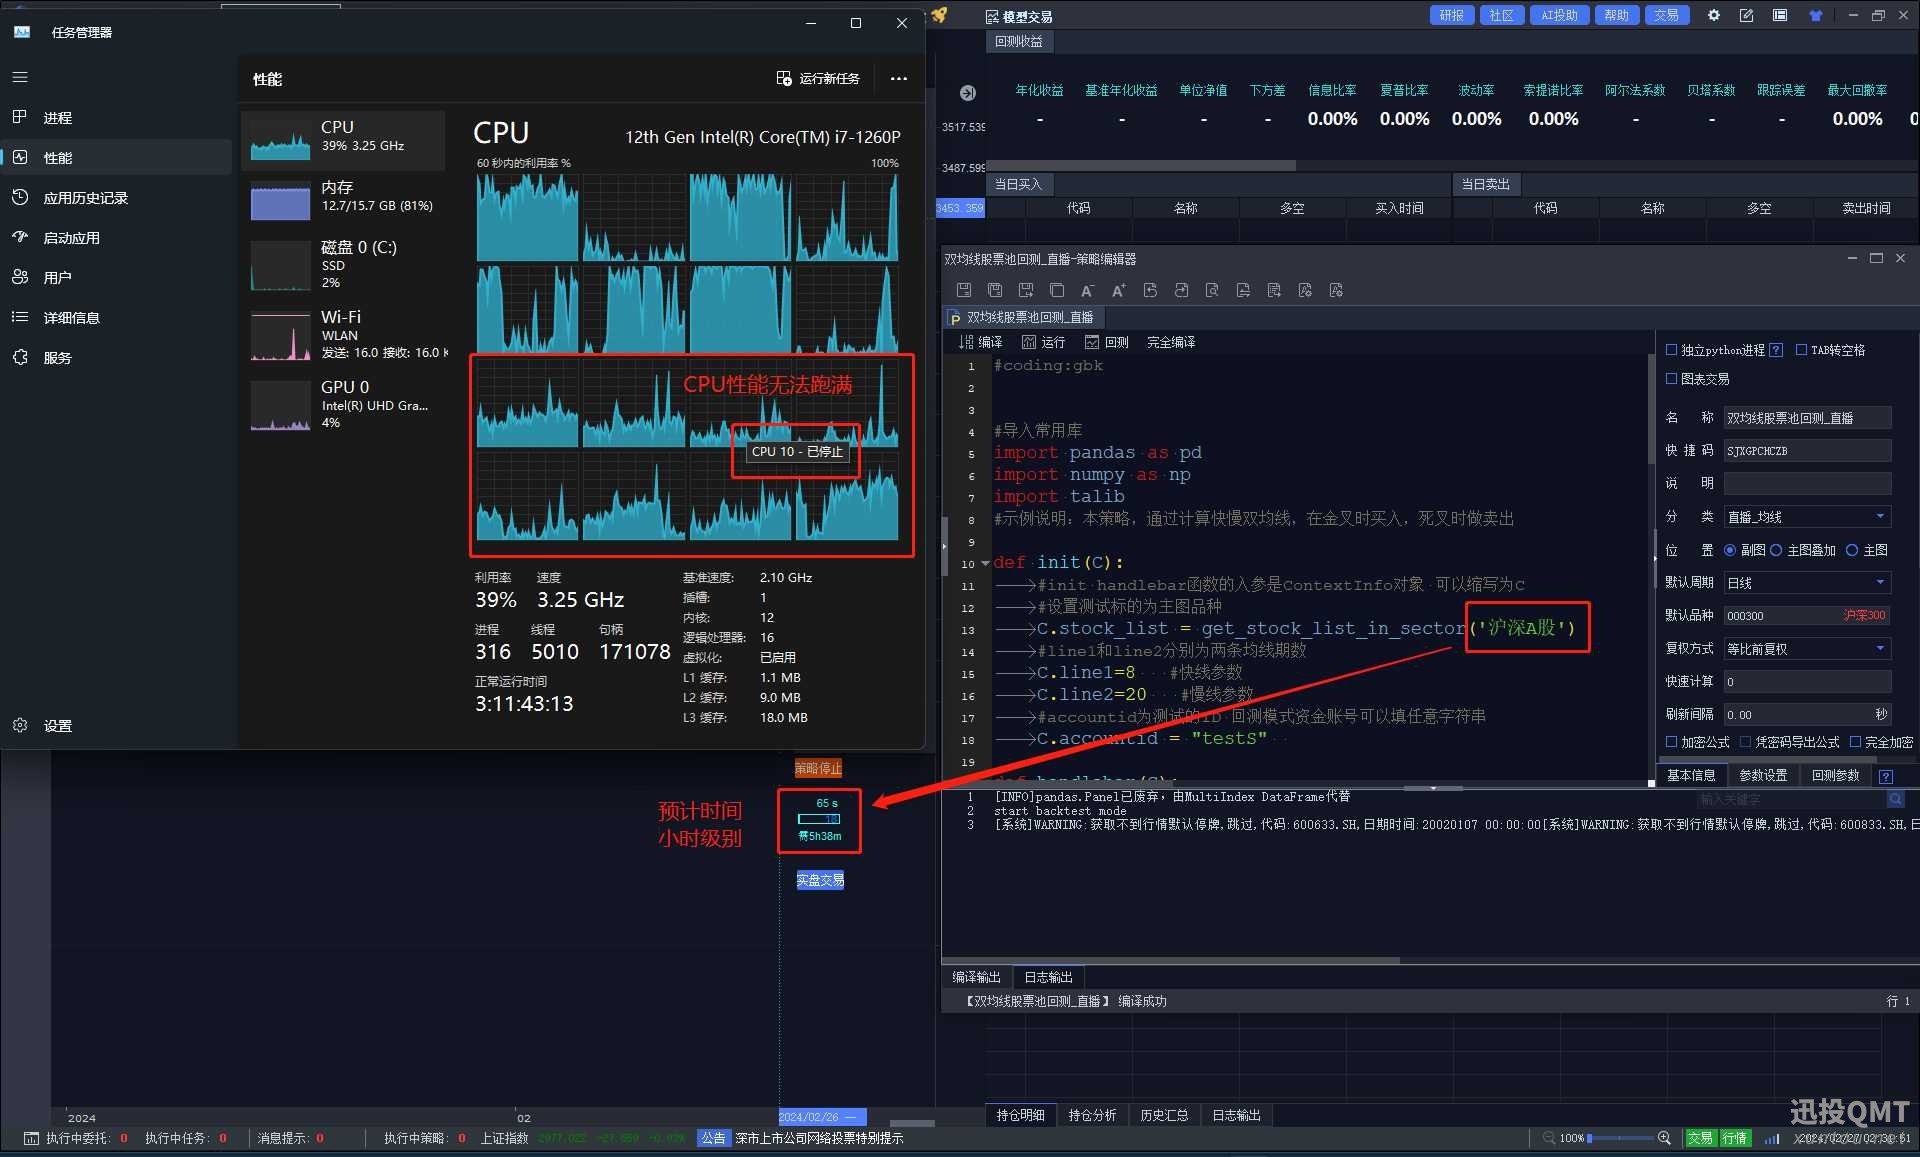This screenshot has width=1920, height=1157.
Task: Select 副图 position radio button
Action: [1730, 550]
